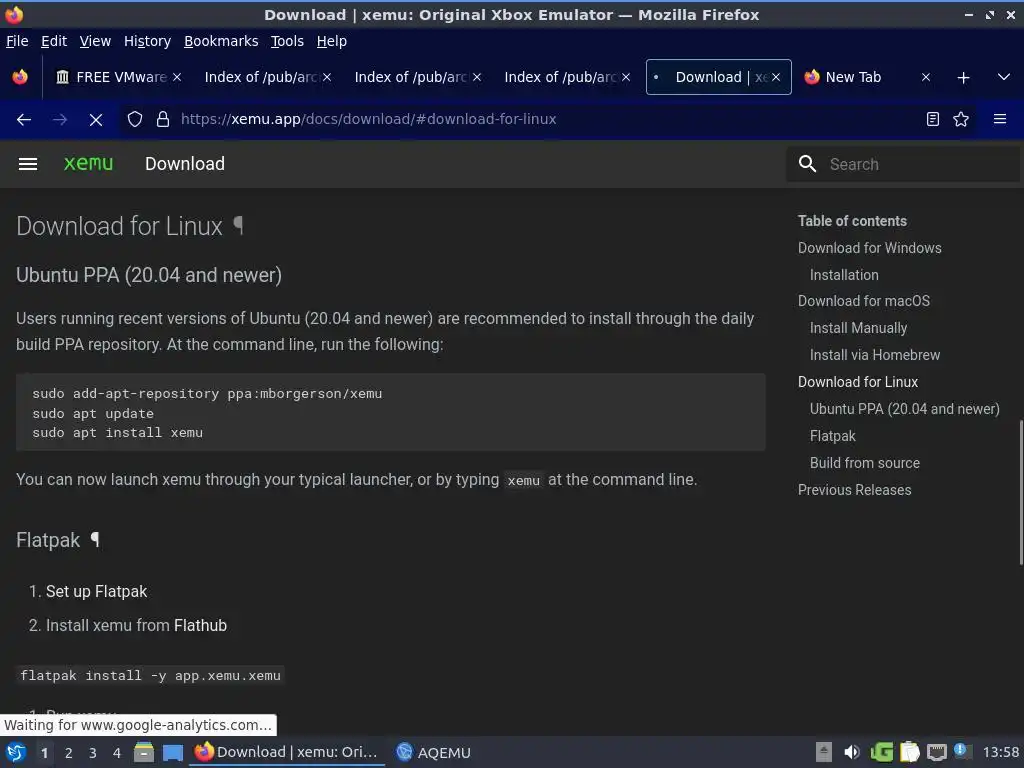Image resolution: width=1024 pixels, height=768 pixels.
Task: Open the Flathub link
Action: pyautogui.click(x=200, y=626)
